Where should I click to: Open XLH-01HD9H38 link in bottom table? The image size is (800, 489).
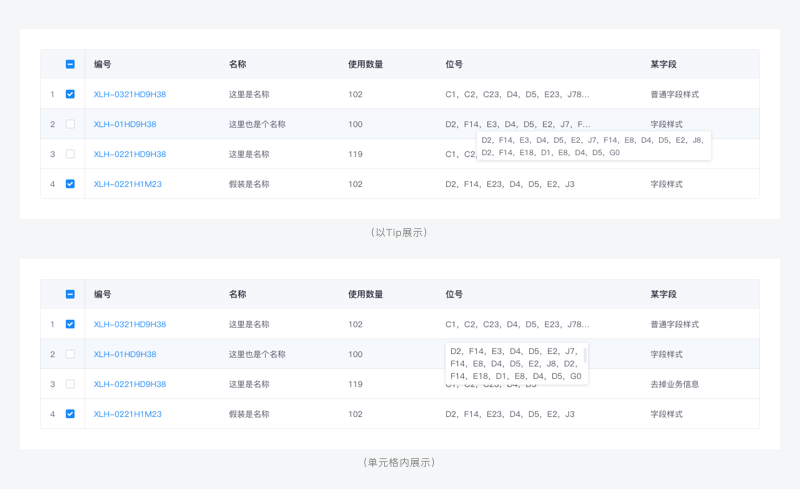pyautogui.click(x=125, y=354)
